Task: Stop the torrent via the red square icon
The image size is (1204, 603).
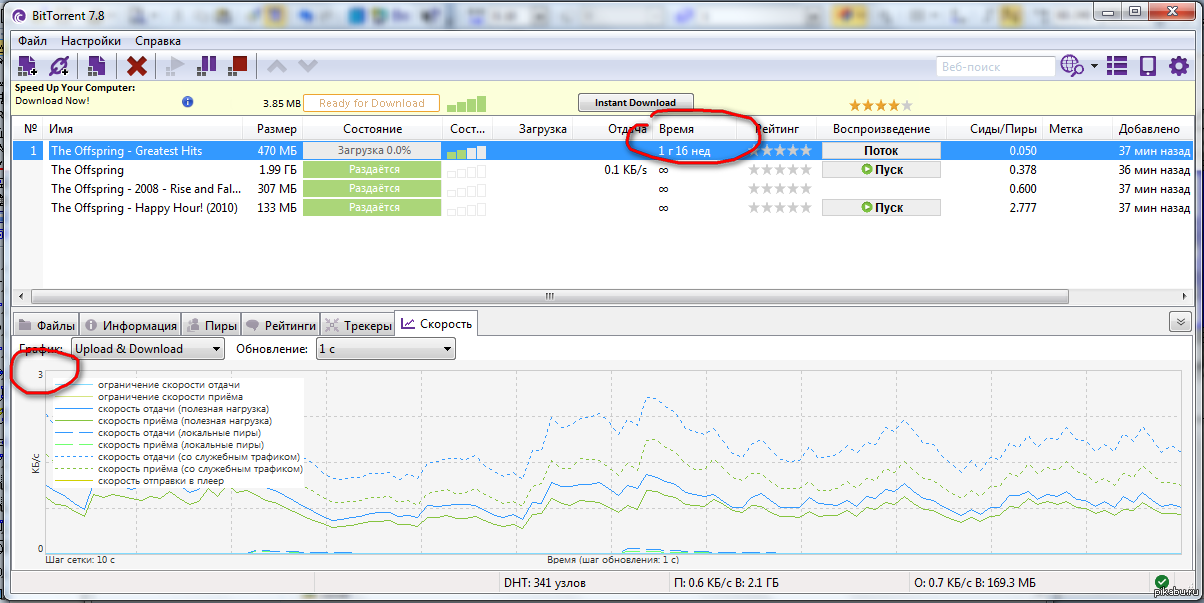Action: 237,66
